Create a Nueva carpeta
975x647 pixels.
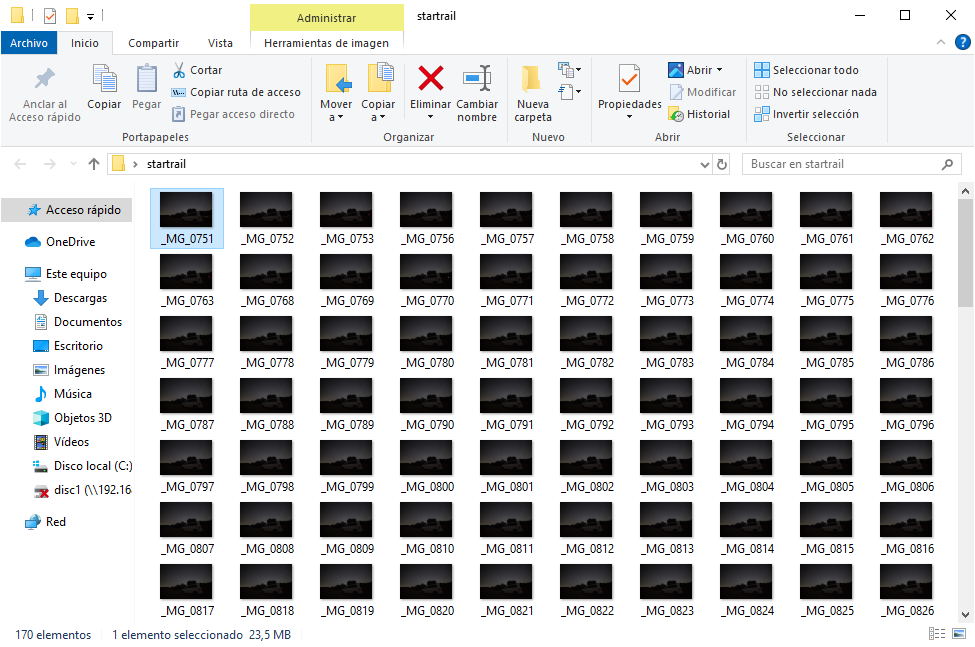[532, 93]
